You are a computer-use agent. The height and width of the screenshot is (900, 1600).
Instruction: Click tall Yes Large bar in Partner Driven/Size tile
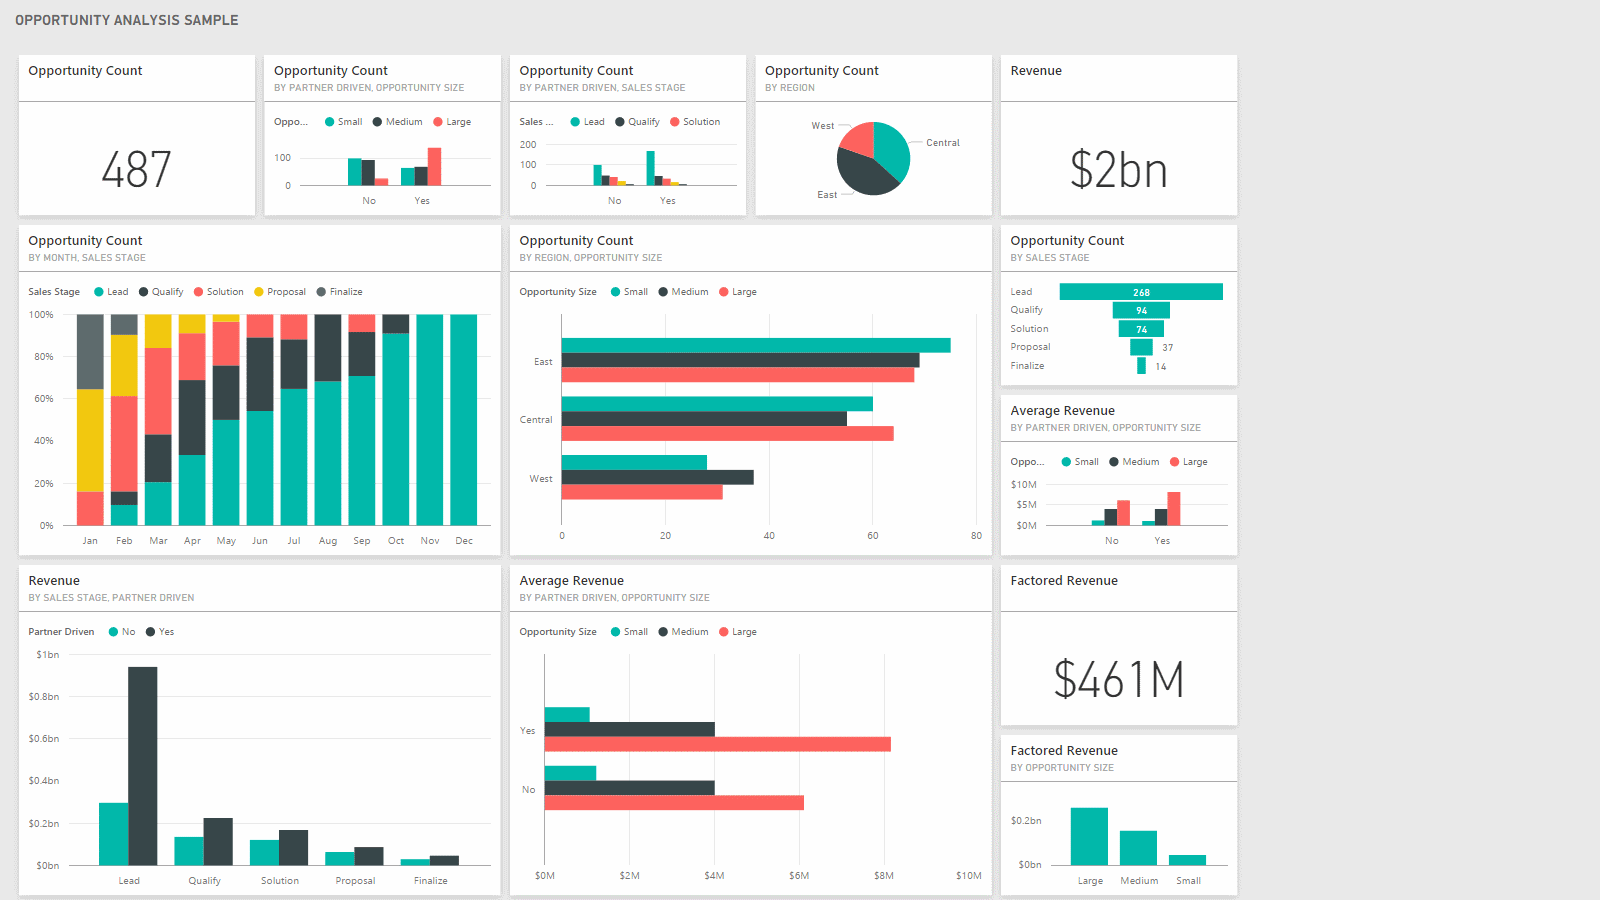435,167
